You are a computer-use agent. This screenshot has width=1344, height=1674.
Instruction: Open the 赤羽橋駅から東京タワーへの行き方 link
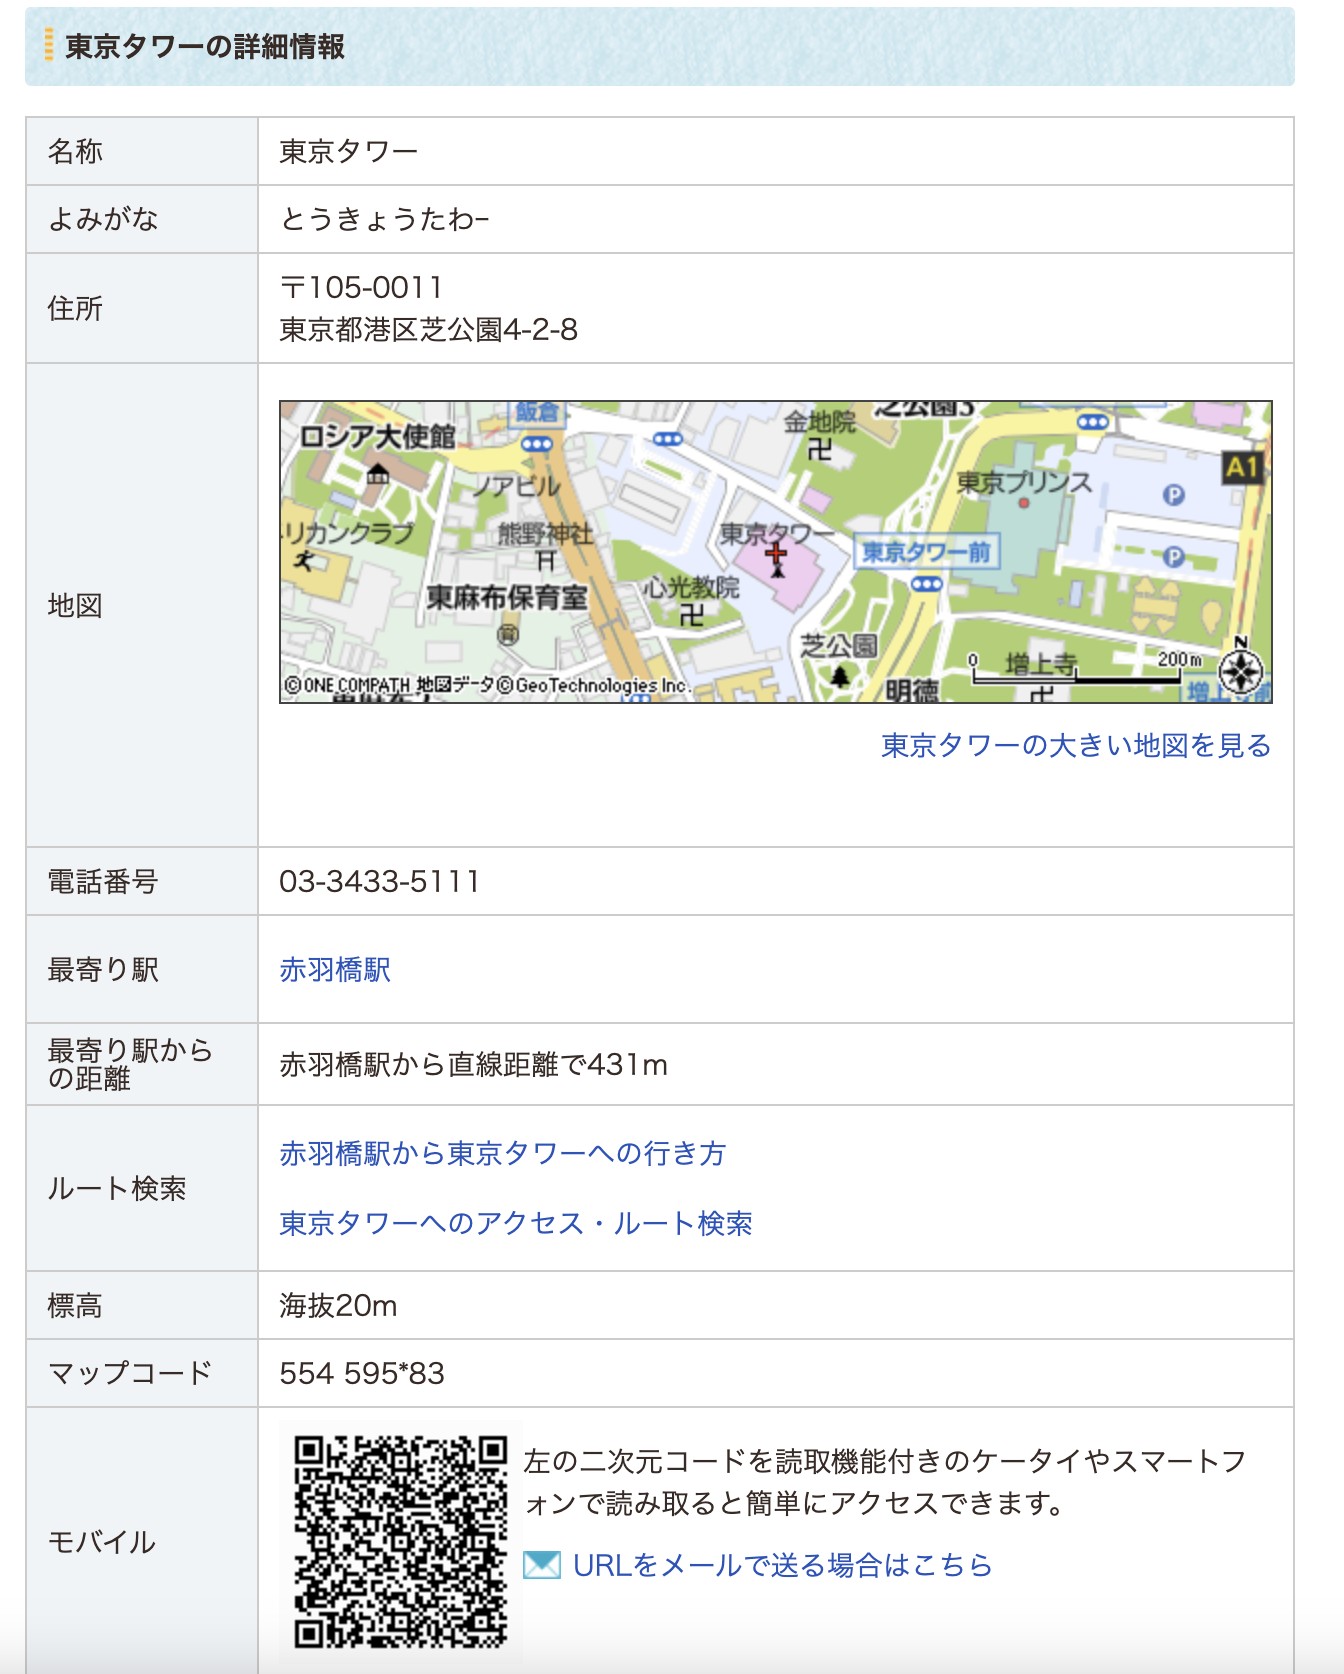(503, 1154)
